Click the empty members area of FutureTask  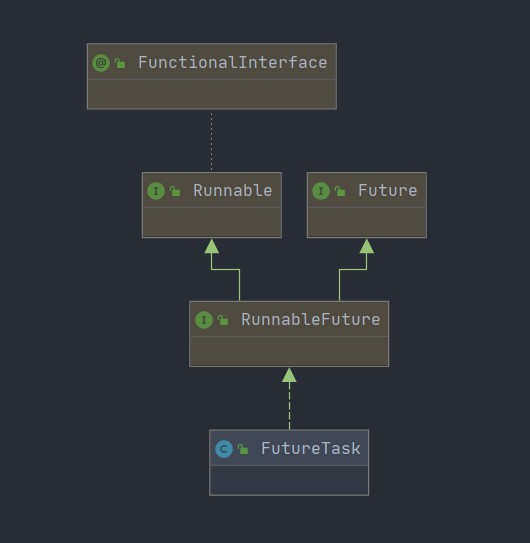(x=289, y=480)
